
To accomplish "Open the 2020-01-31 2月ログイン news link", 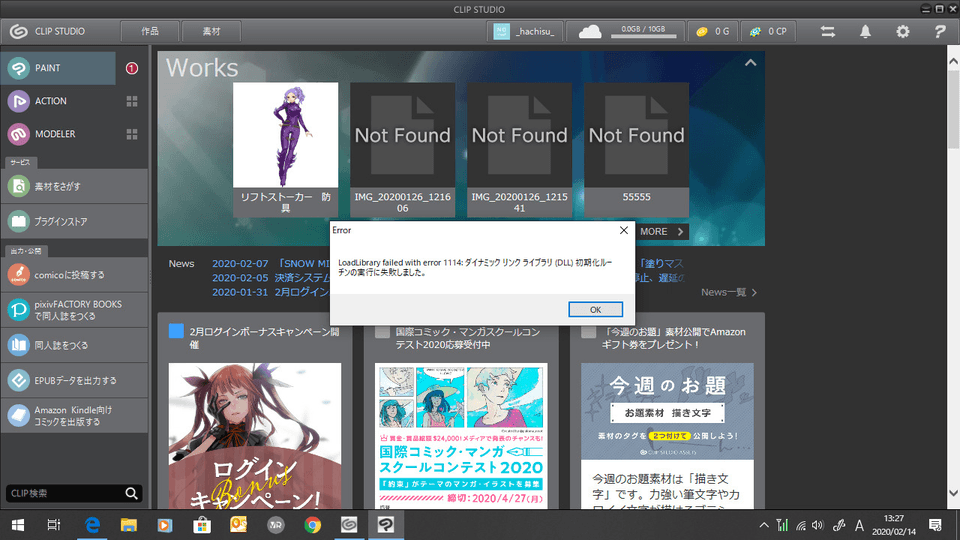I will pyautogui.click(x=271, y=292).
